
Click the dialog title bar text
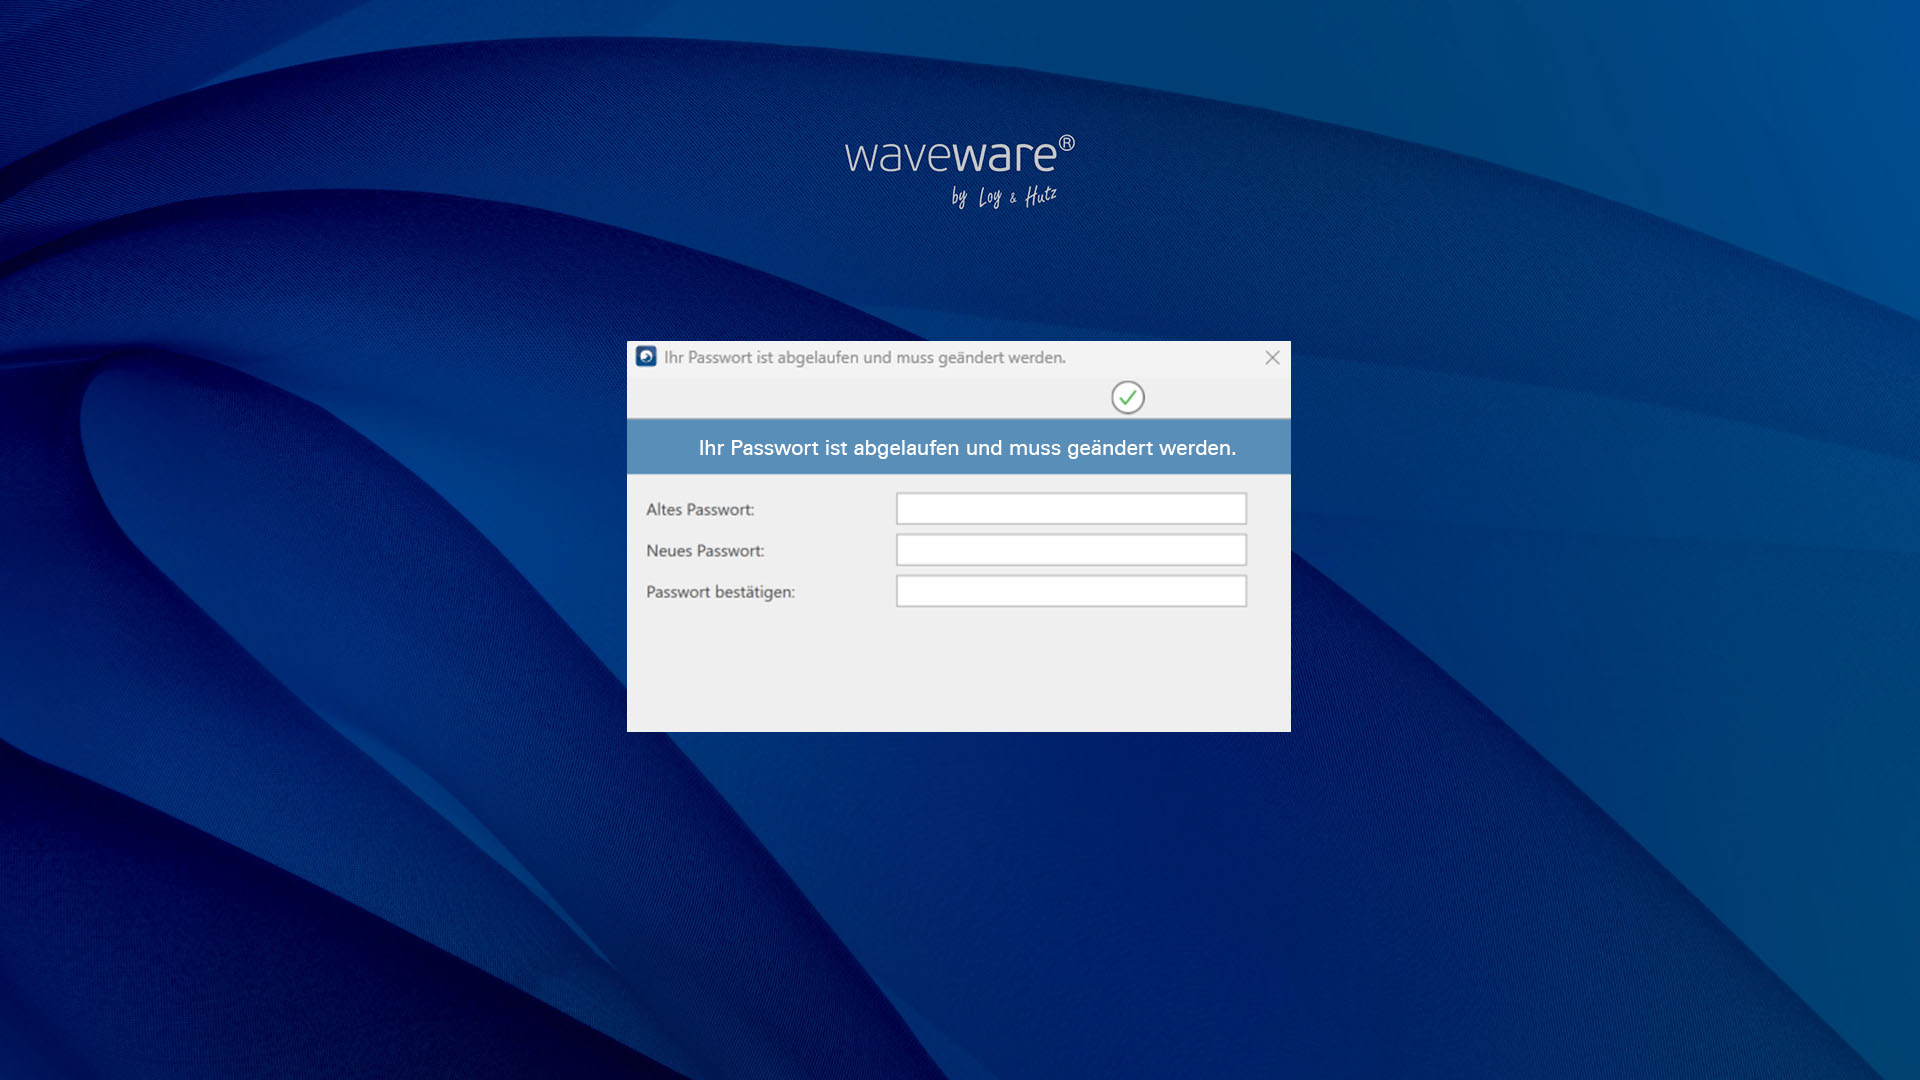865,357
